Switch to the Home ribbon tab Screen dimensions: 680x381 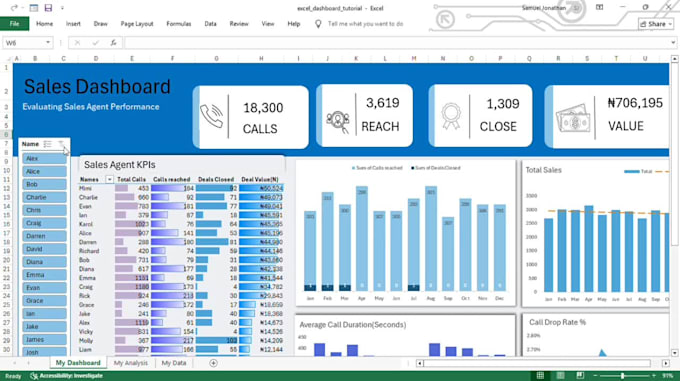(44, 24)
